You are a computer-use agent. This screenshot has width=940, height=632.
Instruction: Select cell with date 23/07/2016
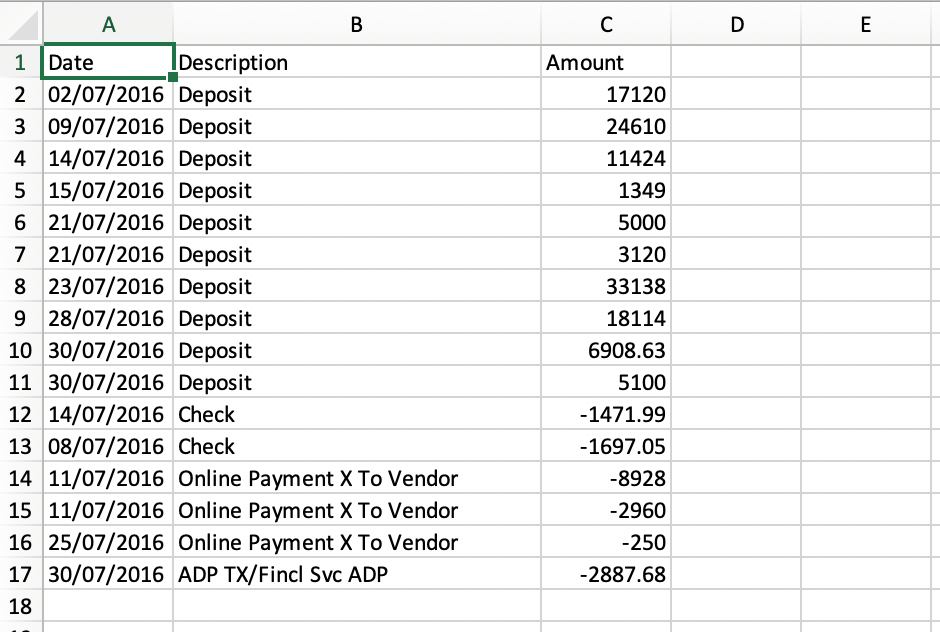108,286
